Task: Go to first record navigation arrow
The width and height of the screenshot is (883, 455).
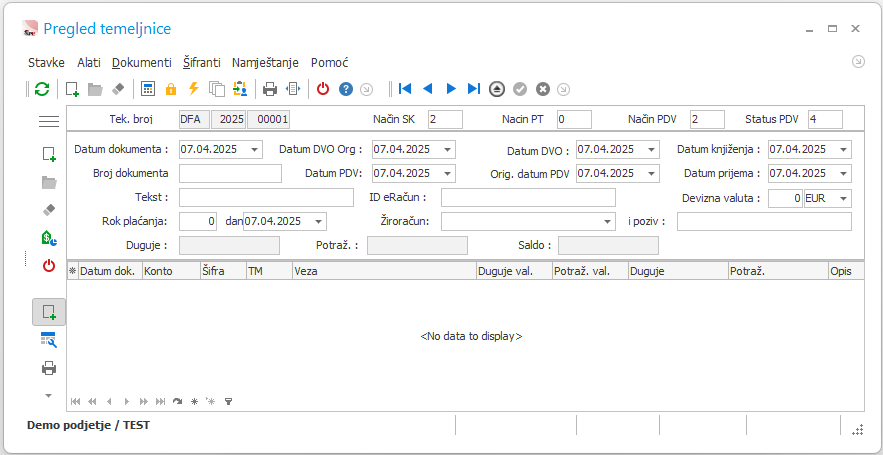Action: [x=405, y=89]
